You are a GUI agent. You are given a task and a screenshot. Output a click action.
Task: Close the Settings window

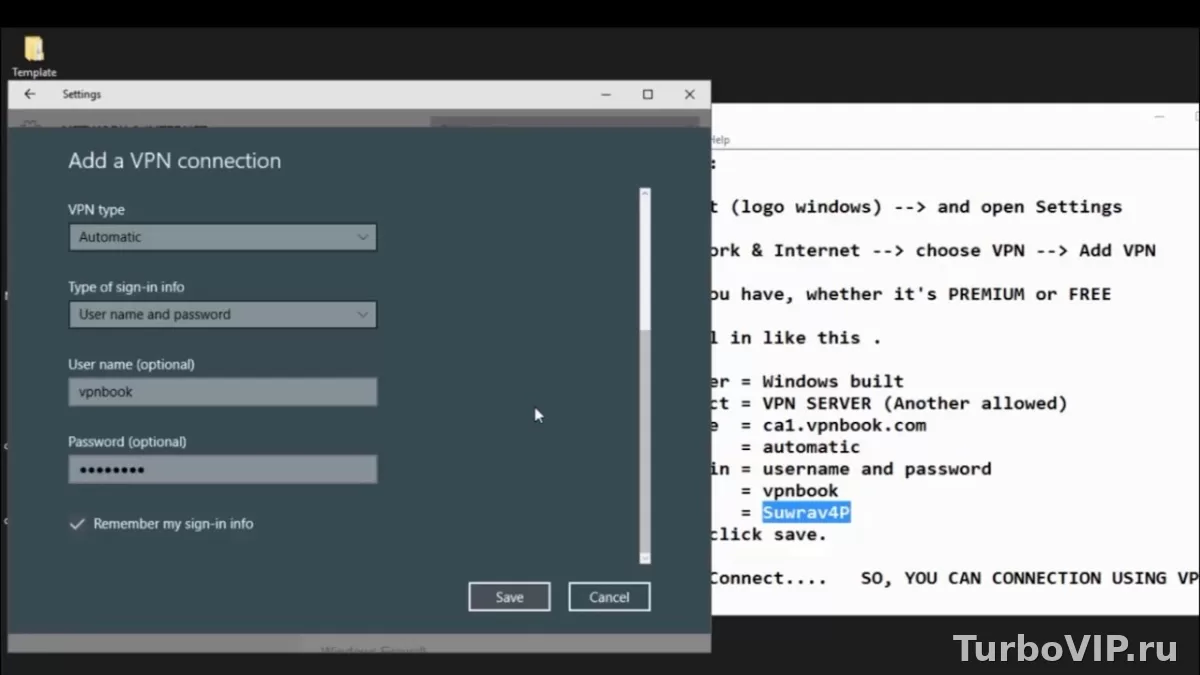tap(689, 94)
